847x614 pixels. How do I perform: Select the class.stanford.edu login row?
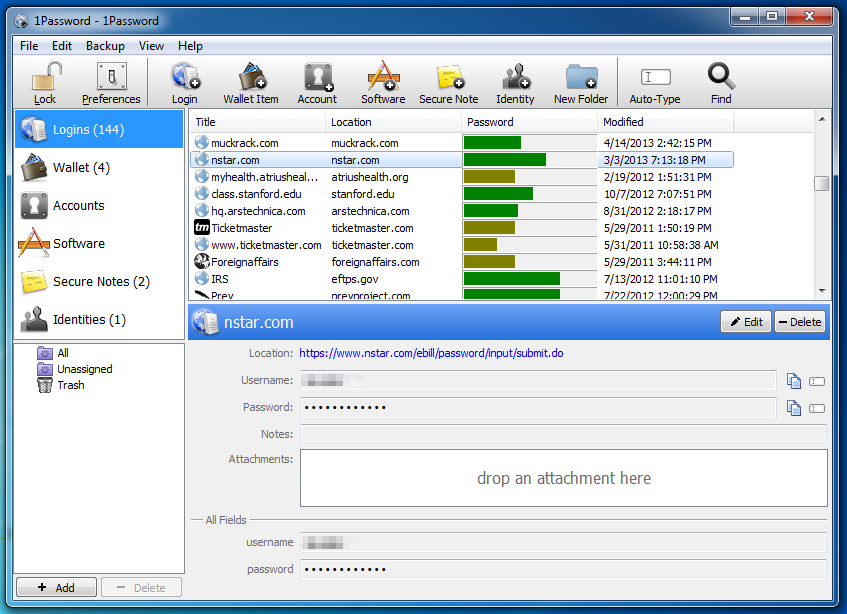pos(462,194)
